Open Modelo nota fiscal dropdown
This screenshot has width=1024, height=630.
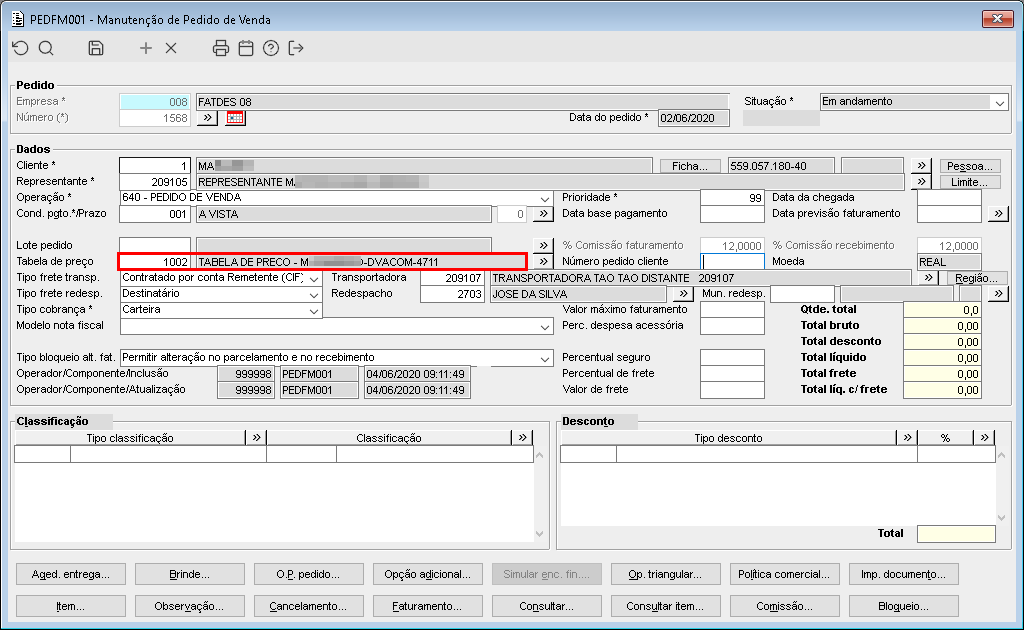click(x=545, y=326)
